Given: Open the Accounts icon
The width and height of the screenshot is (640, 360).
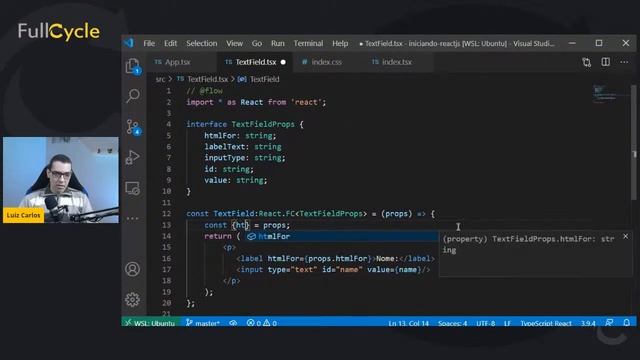Looking at the screenshot, I should click(x=132, y=269).
